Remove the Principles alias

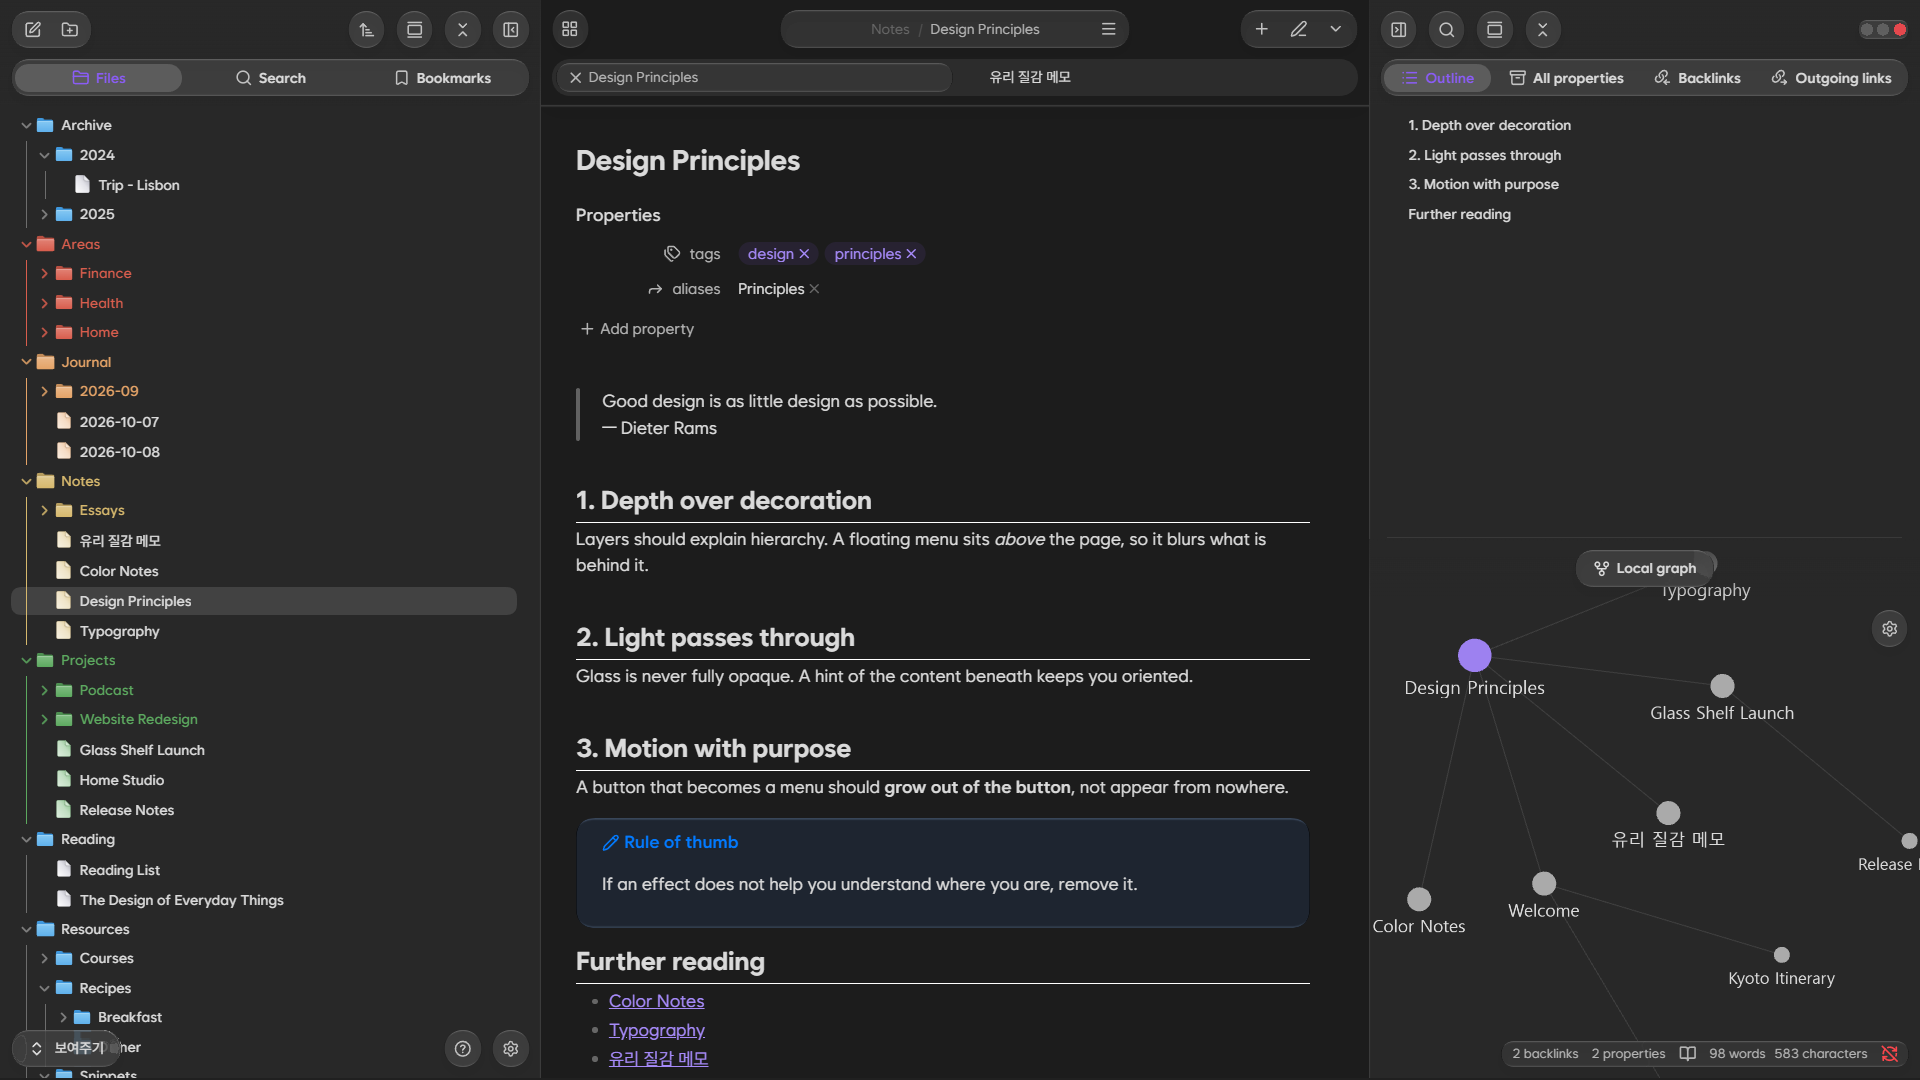tap(814, 289)
